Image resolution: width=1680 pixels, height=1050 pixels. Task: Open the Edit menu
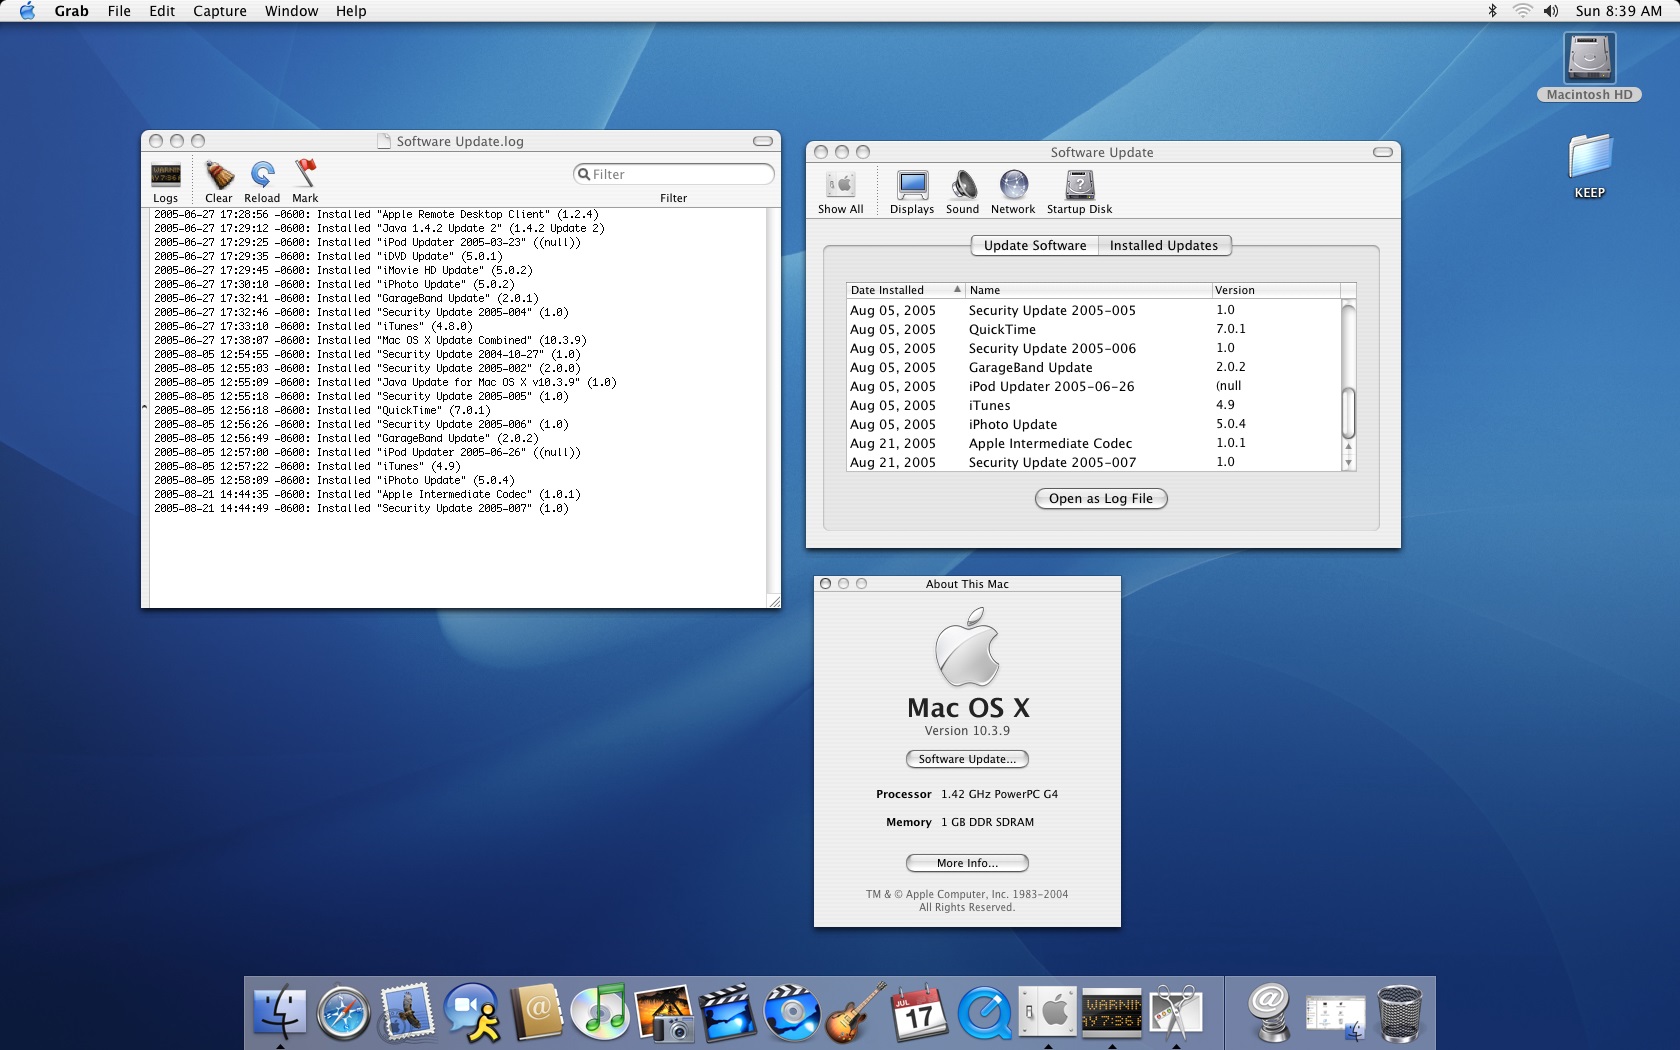(162, 11)
